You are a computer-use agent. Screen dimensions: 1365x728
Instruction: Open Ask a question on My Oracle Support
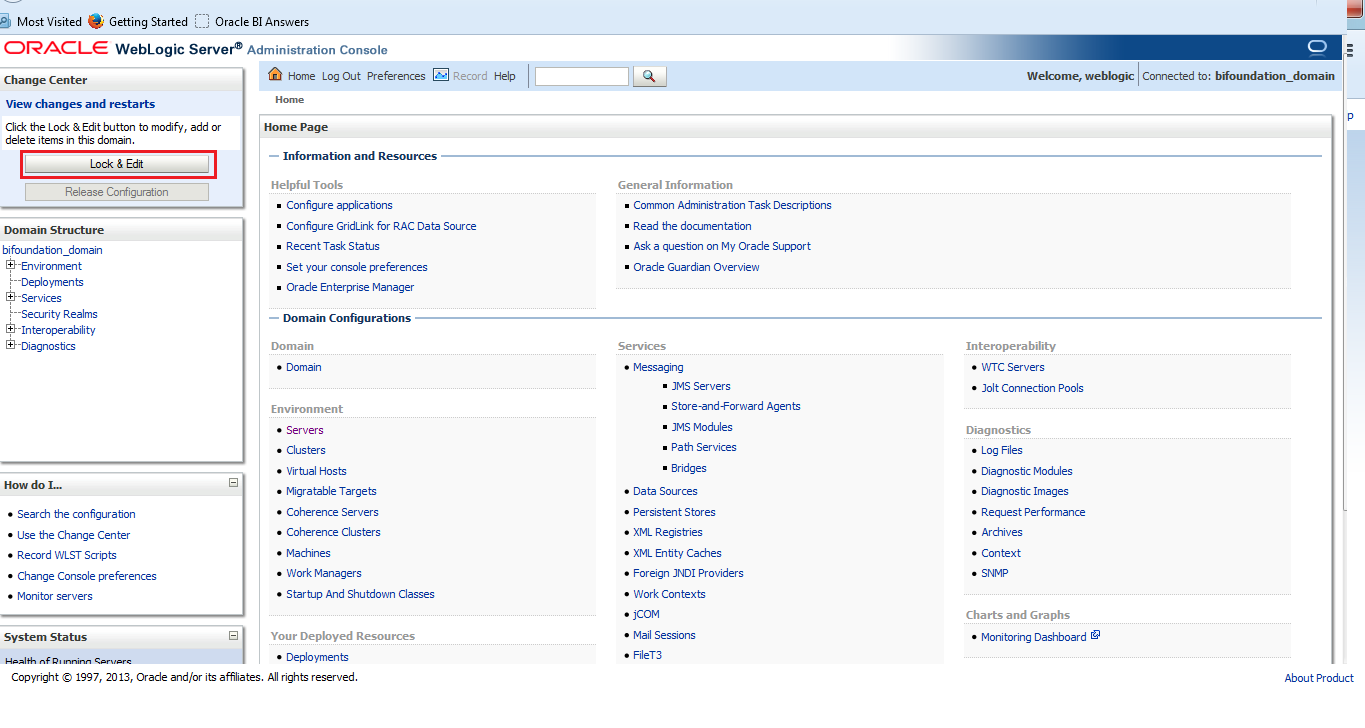pos(722,246)
